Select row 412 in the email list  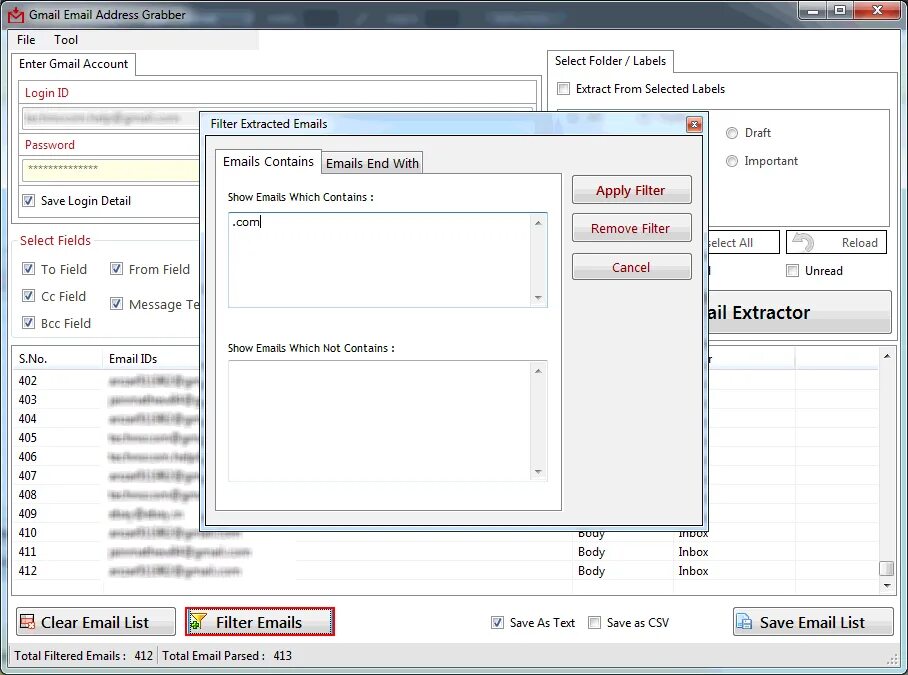pos(446,571)
